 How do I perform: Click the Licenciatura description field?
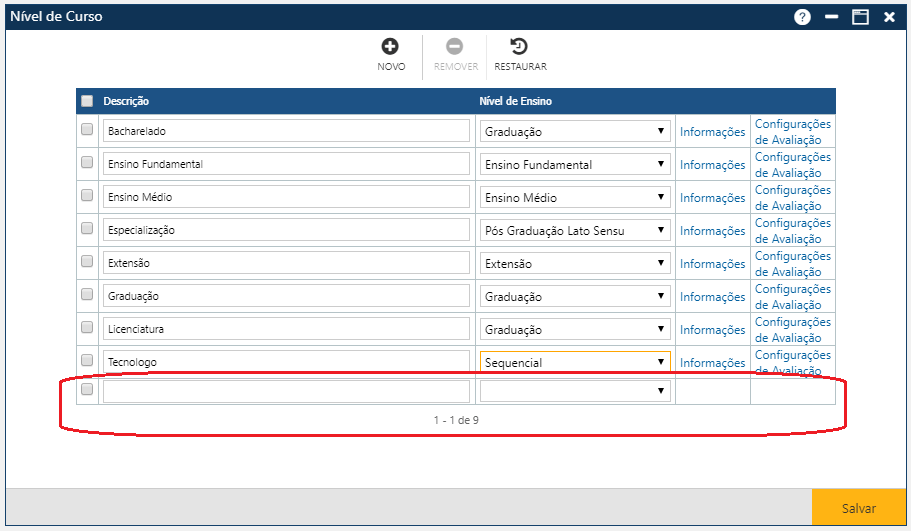(286, 329)
